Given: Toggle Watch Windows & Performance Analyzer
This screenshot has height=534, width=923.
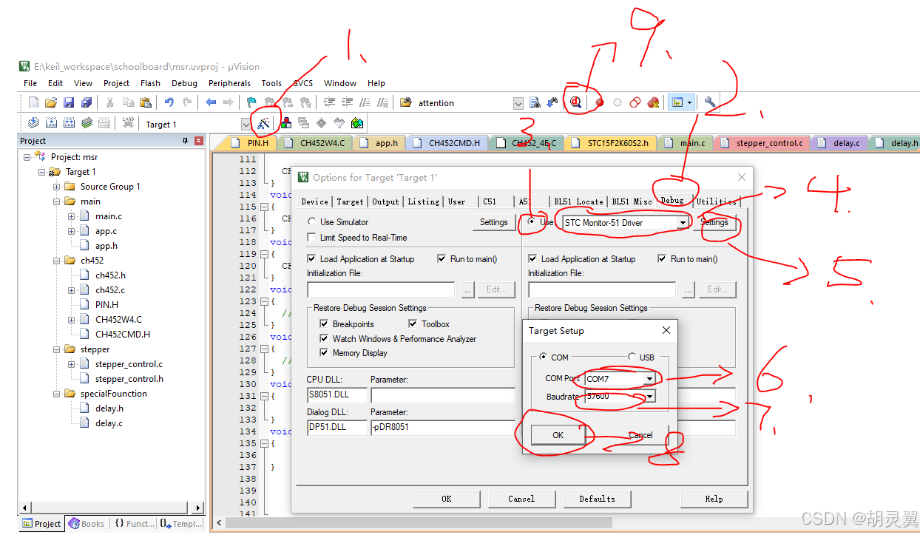Looking at the screenshot, I should (x=324, y=339).
